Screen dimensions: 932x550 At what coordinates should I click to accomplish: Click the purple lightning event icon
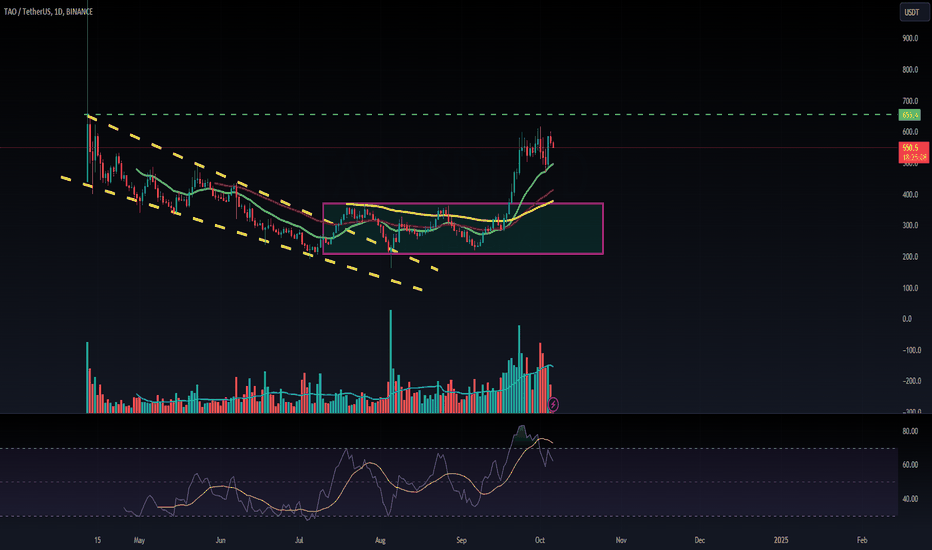click(x=553, y=405)
